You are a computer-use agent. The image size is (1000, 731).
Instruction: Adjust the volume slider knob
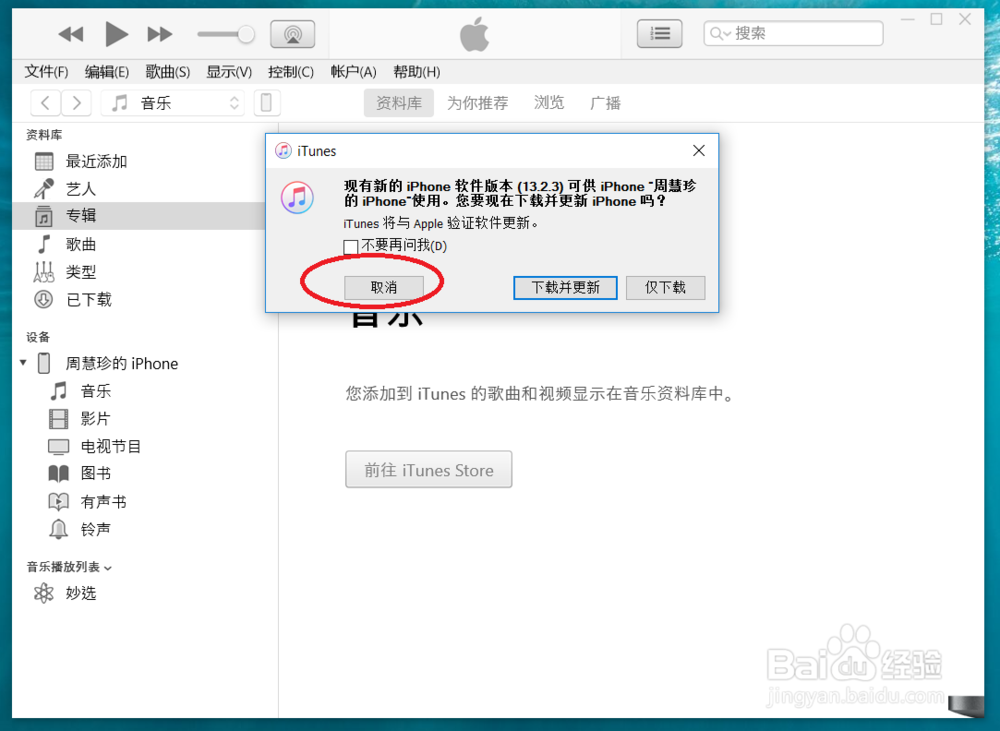click(246, 34)
